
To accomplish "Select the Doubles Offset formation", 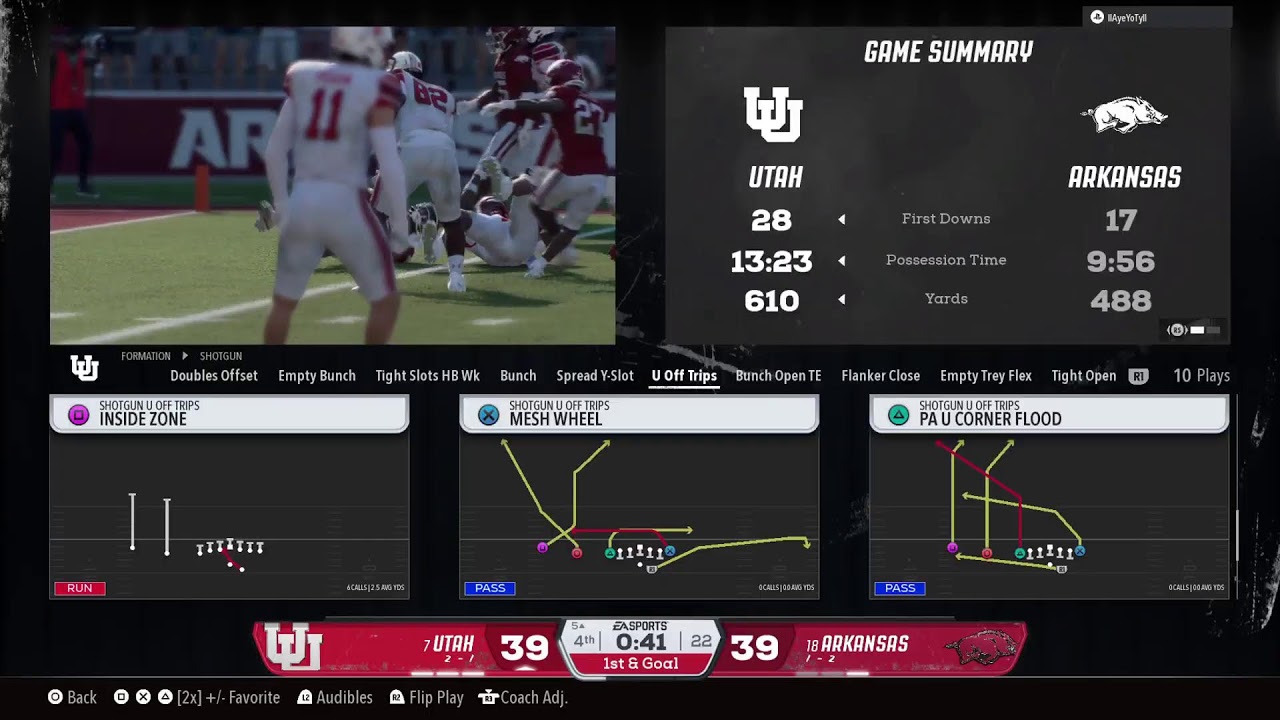I will [x=214, y=376].
